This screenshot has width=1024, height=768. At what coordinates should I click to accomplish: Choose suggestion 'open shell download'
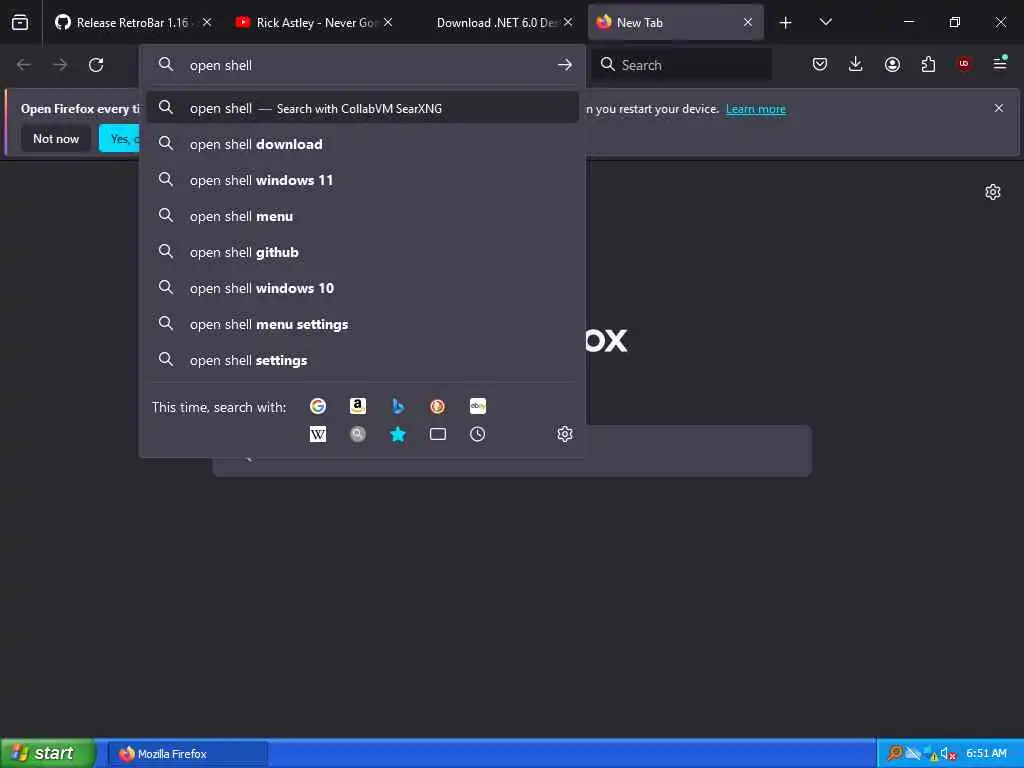(x=362, y=144)
